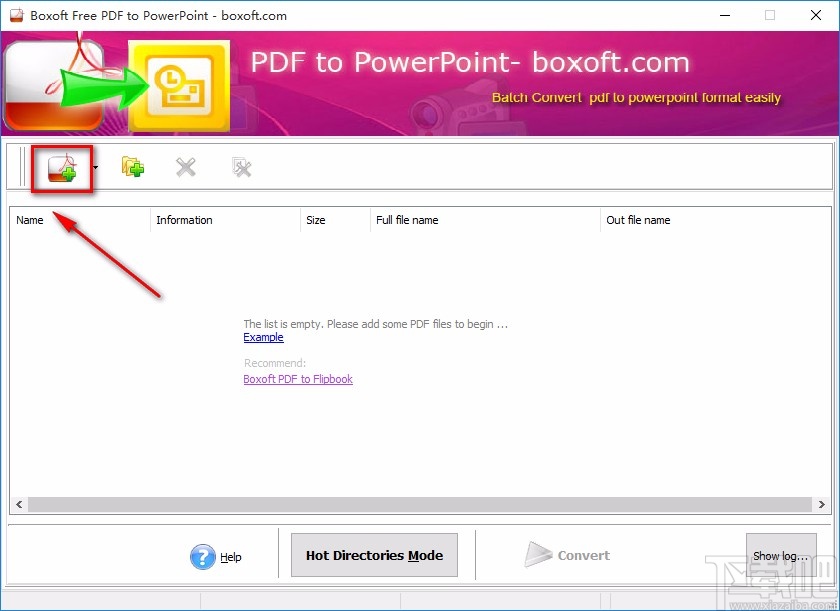Click the Information column header
This screenshot has width=840, height=611.
pyautogui.click(x=226, y=220)
